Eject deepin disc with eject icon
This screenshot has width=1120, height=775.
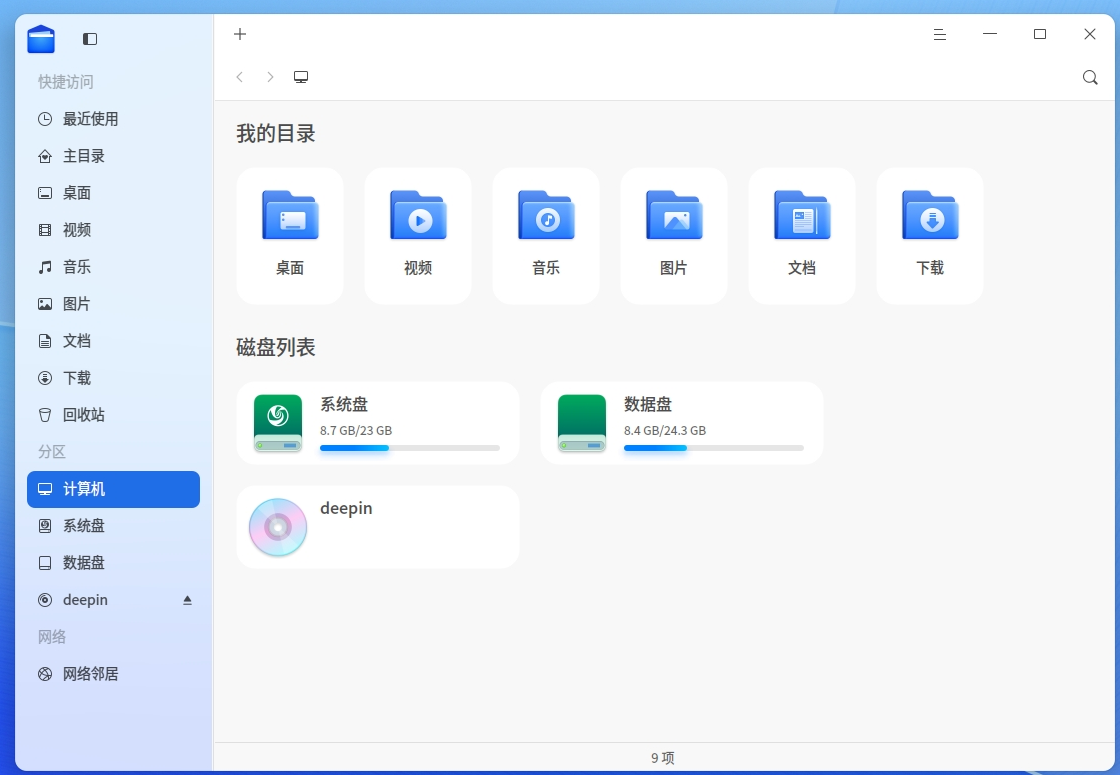(187, 600)
